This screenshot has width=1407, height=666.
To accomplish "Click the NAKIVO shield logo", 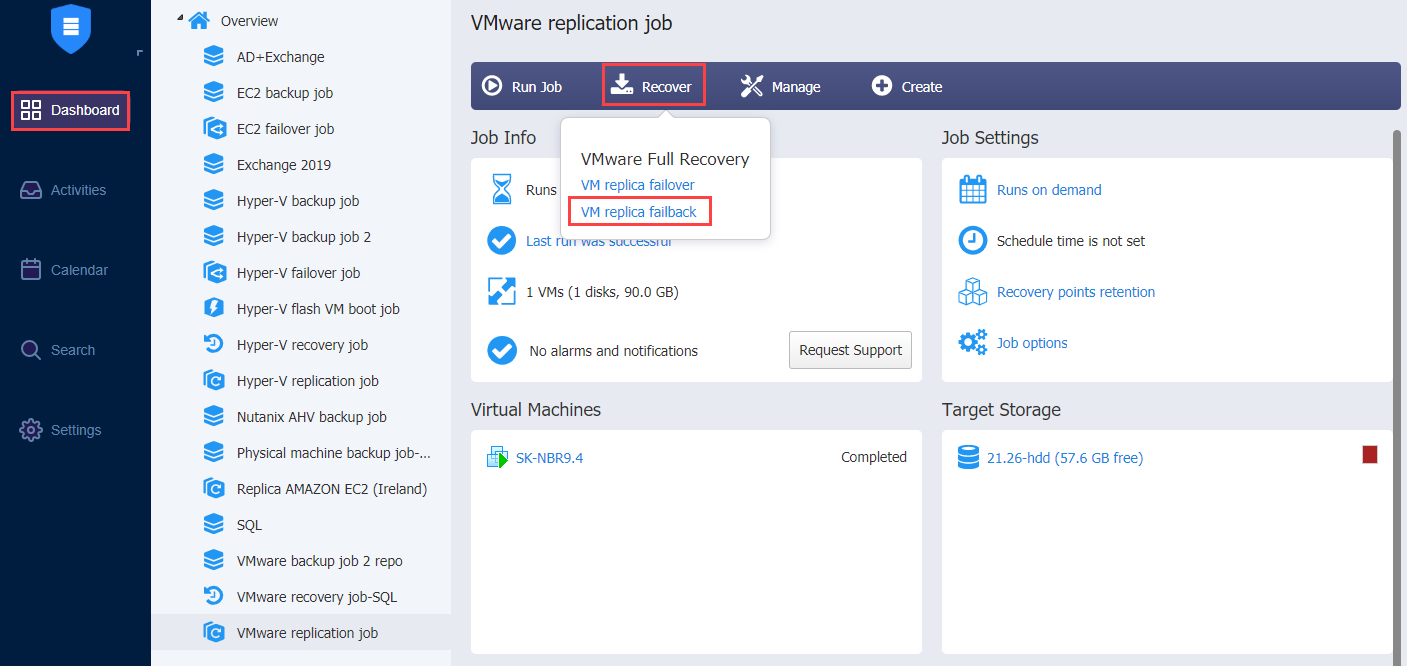I will 71,28.
